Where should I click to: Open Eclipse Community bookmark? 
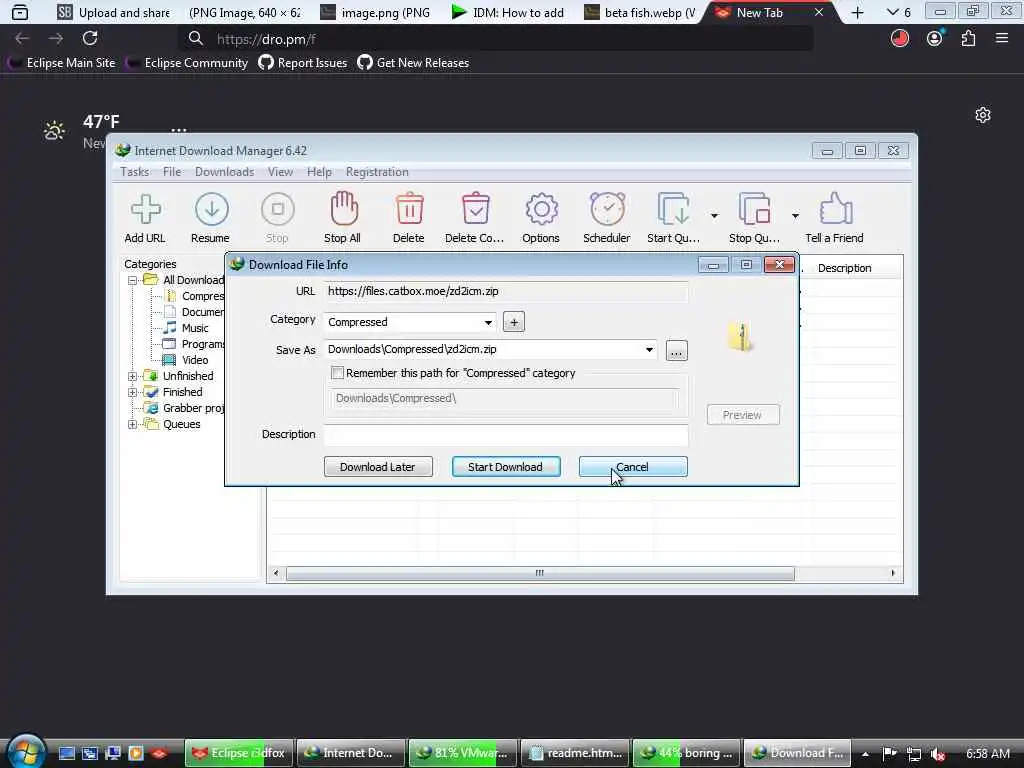187,63
